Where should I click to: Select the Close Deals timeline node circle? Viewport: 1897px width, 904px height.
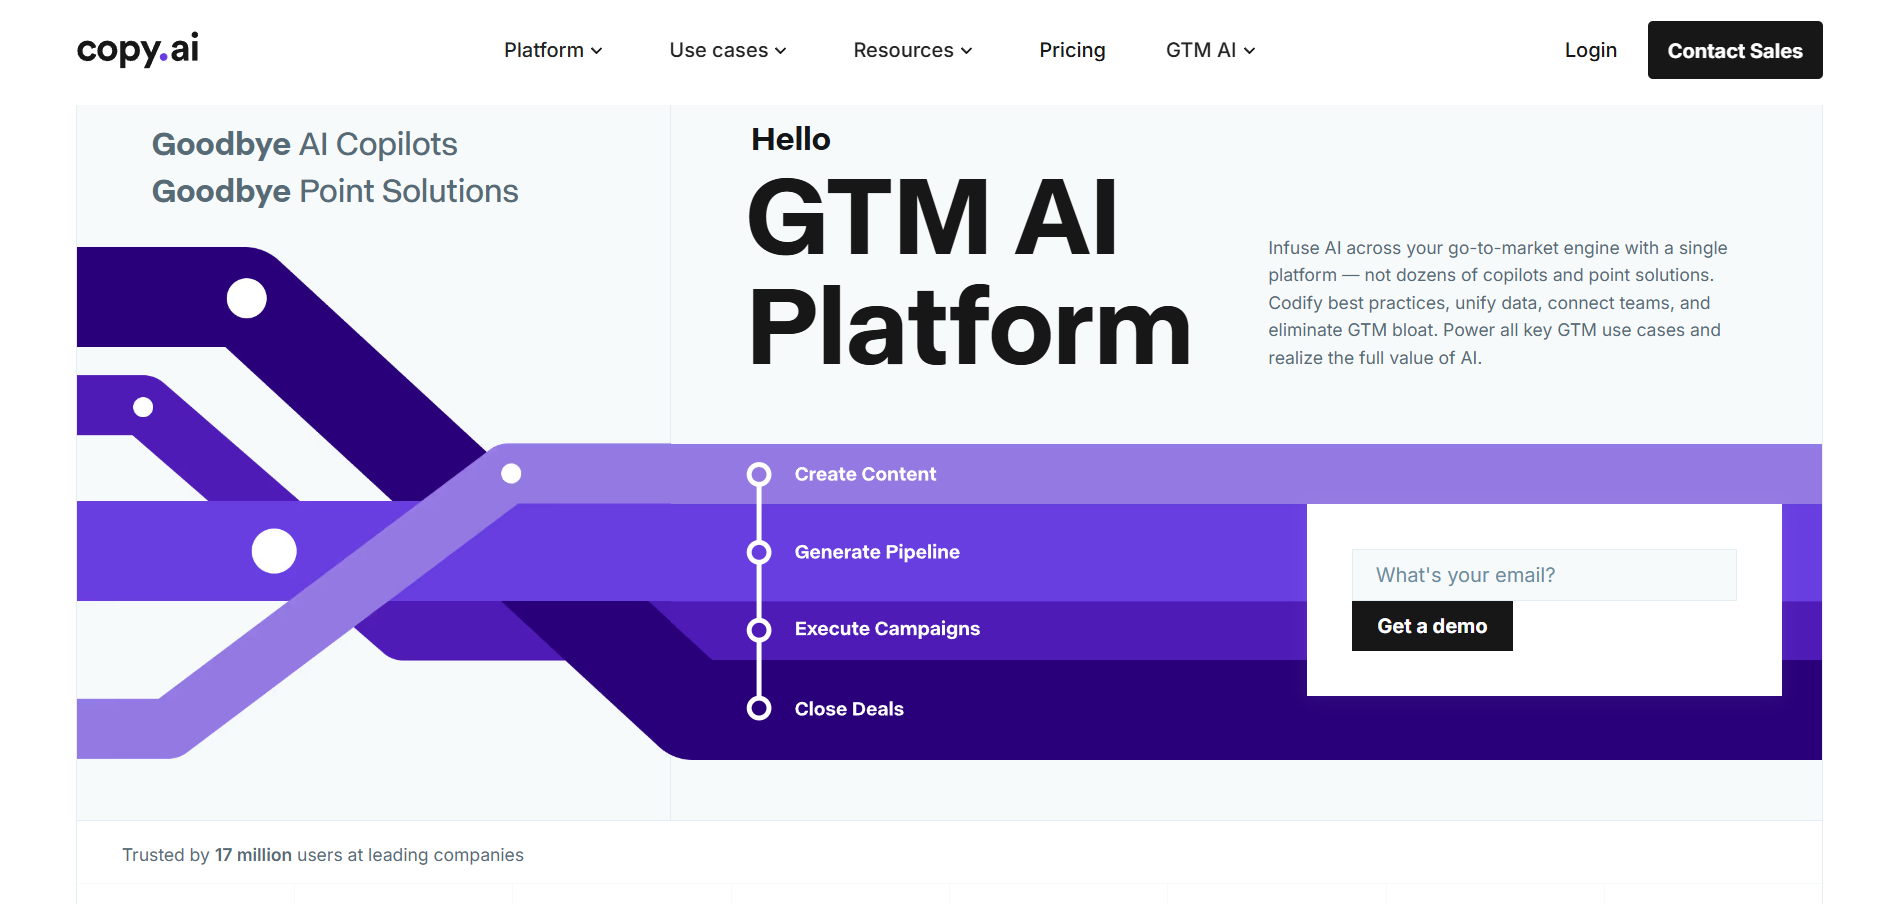[x=760, y=707]
